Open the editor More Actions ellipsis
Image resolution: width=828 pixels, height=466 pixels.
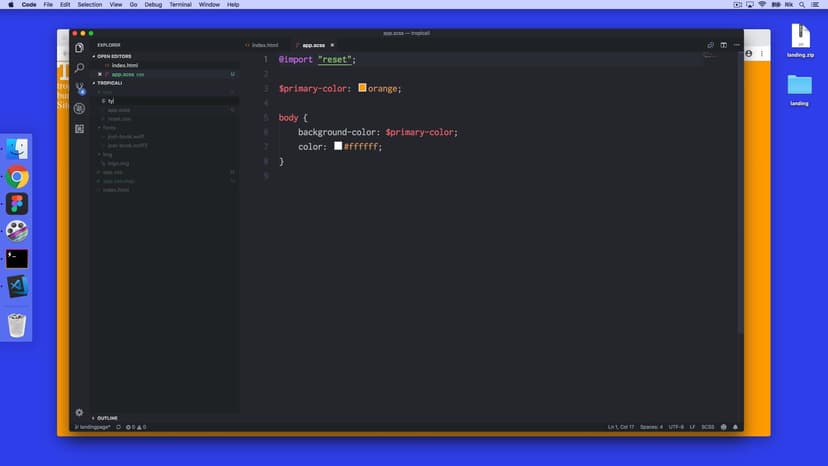(735, 45)
